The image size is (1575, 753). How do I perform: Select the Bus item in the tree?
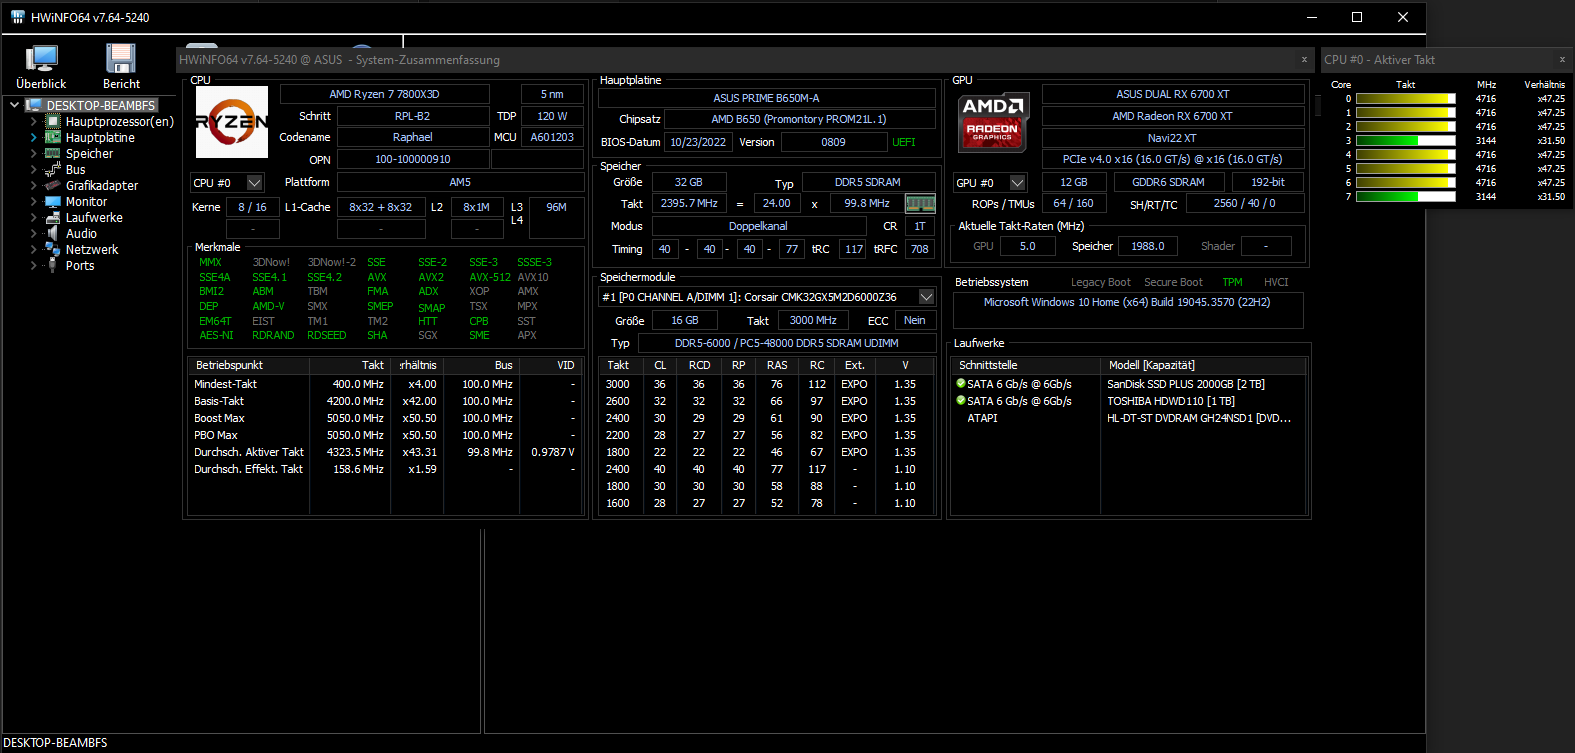click(x=76, y=170)
